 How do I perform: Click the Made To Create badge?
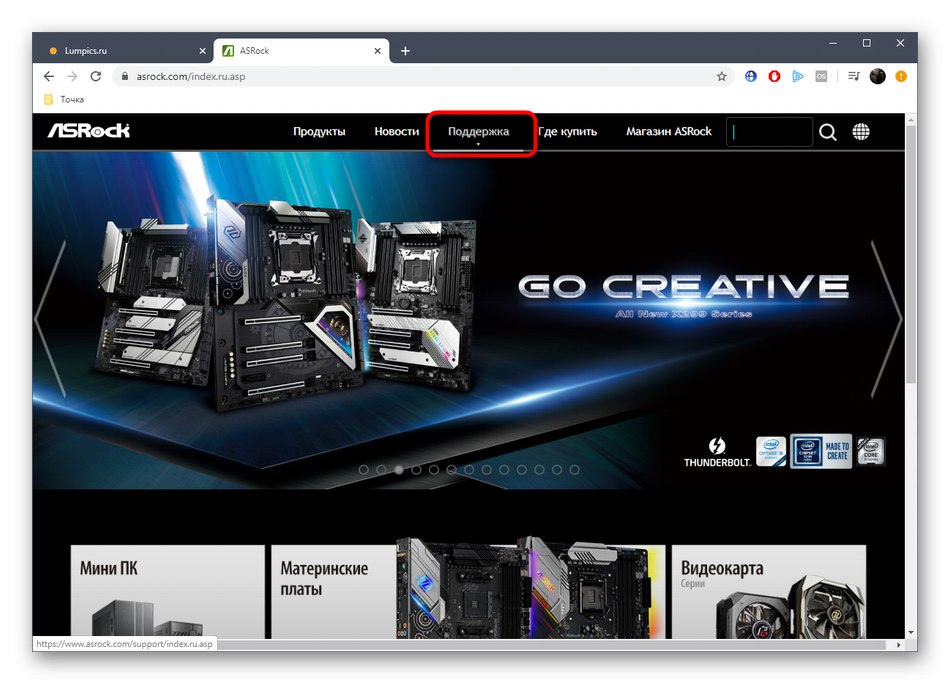[x=821, y=451]
